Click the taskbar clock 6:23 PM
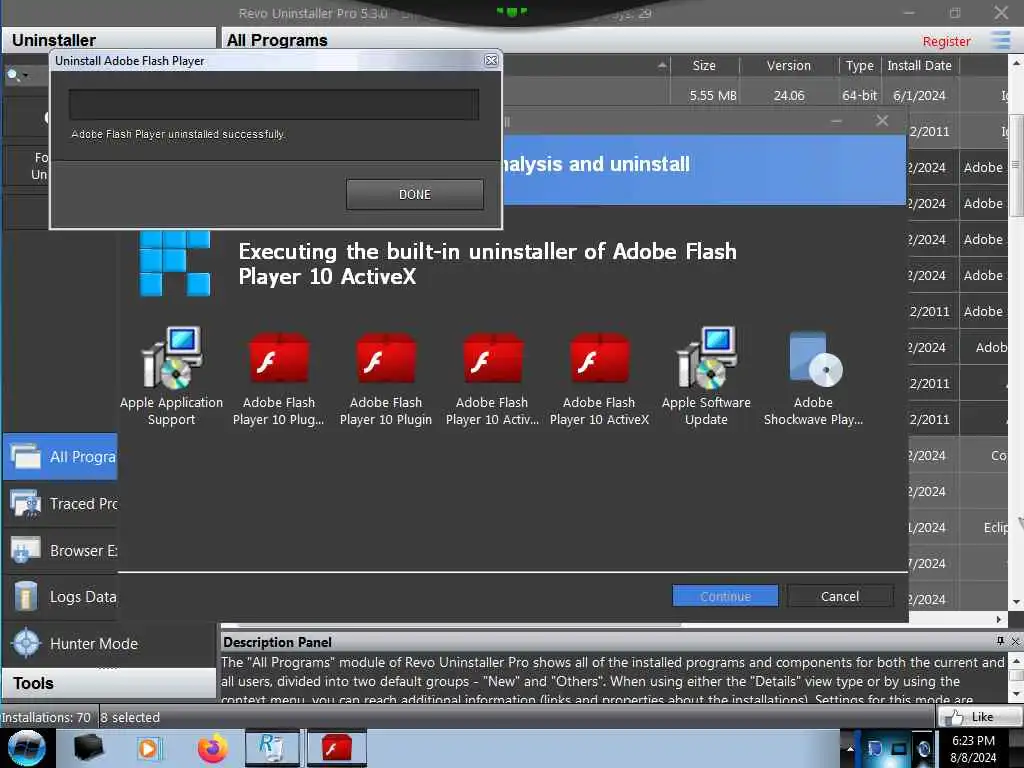This screenshot has height=768, width=1024. 973,741
